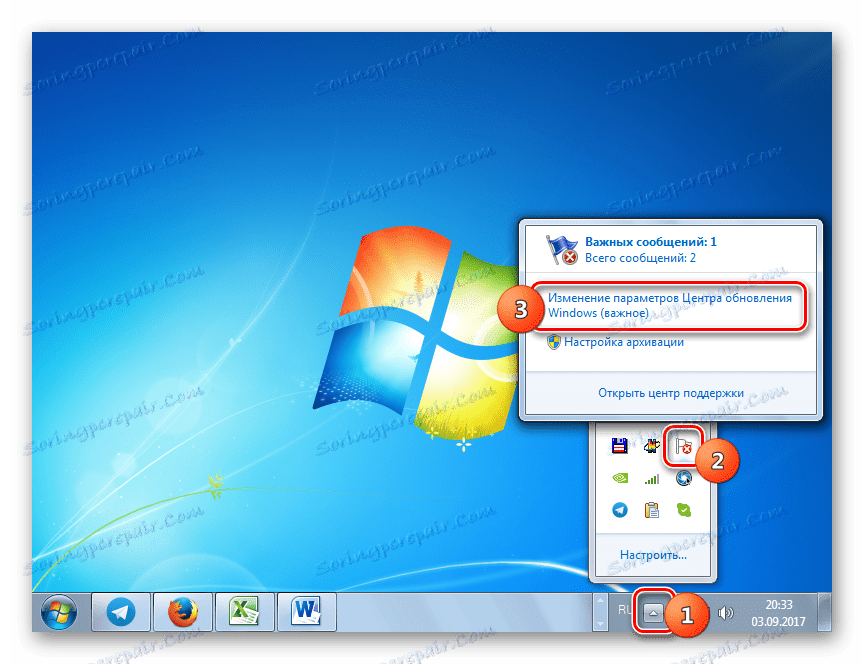Open Word from the taskbar
The width and height of the screenshot is (864, 664).
coord(306,612)
